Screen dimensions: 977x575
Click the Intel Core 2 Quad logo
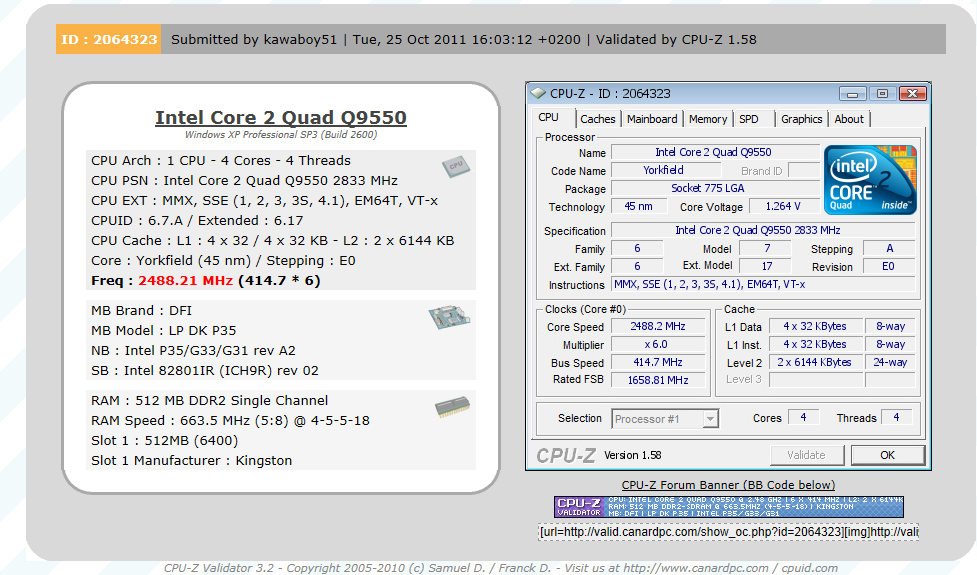tap(870, 180)
